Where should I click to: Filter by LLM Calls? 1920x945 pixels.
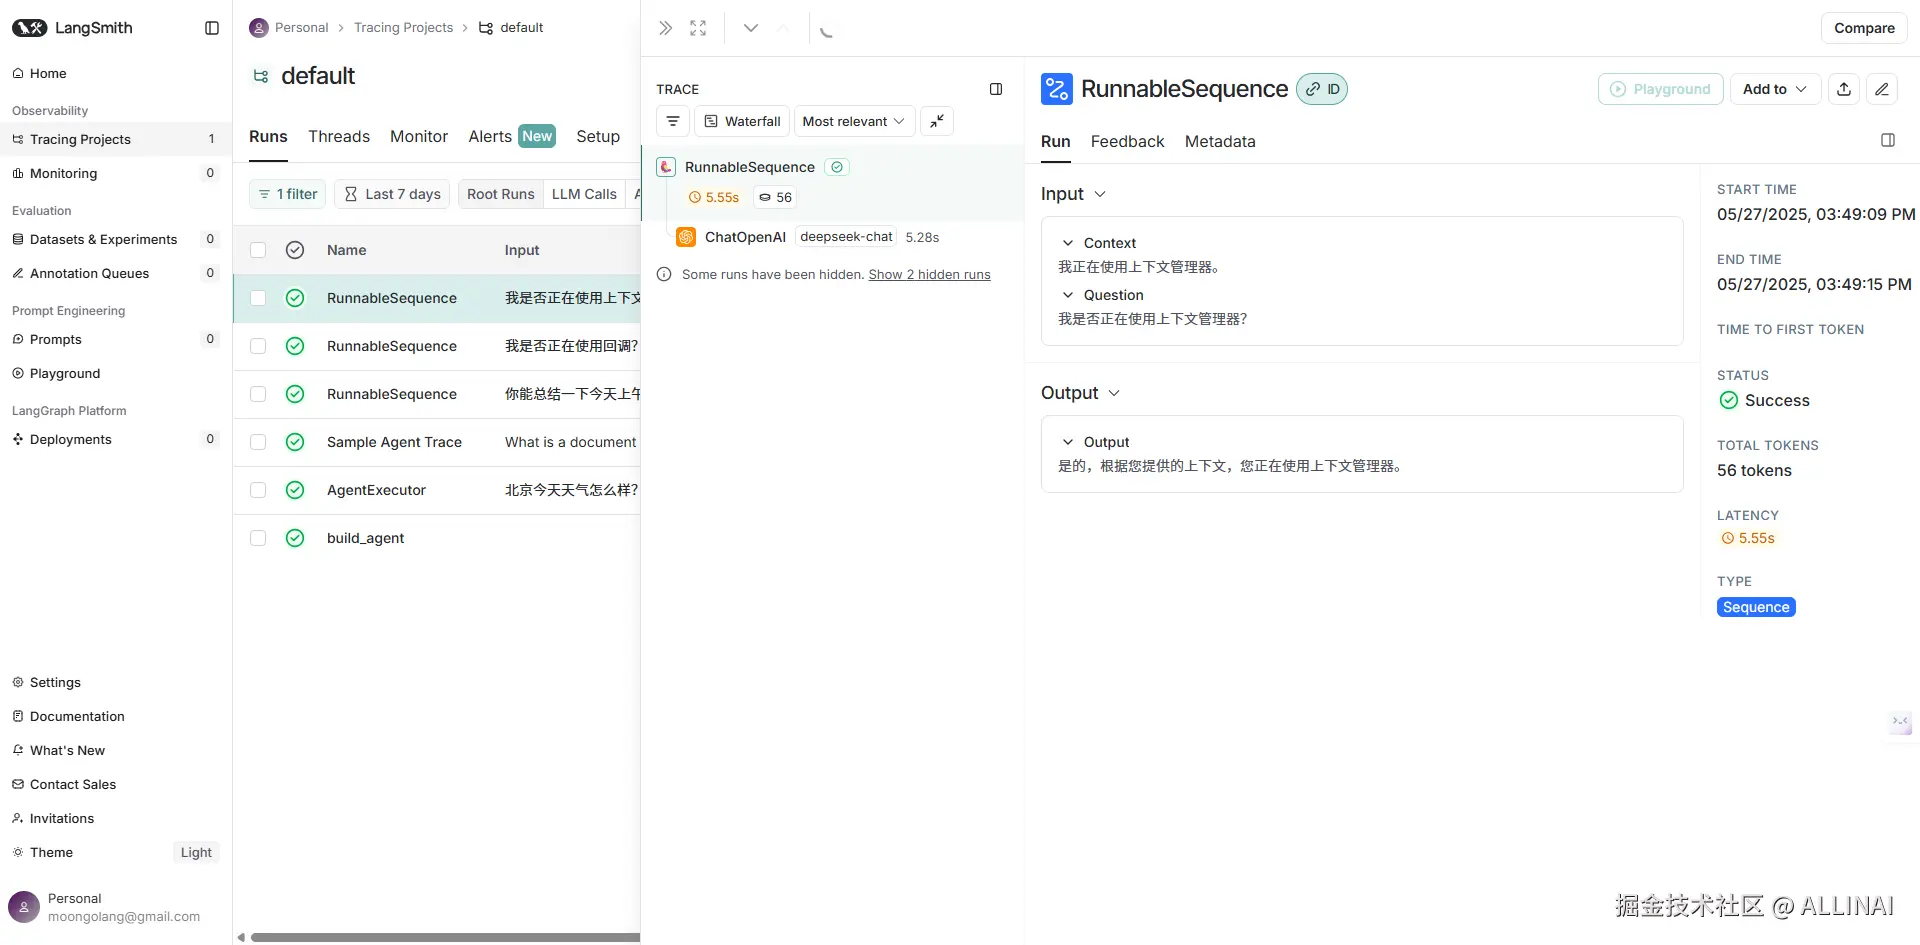pos(584,194)
